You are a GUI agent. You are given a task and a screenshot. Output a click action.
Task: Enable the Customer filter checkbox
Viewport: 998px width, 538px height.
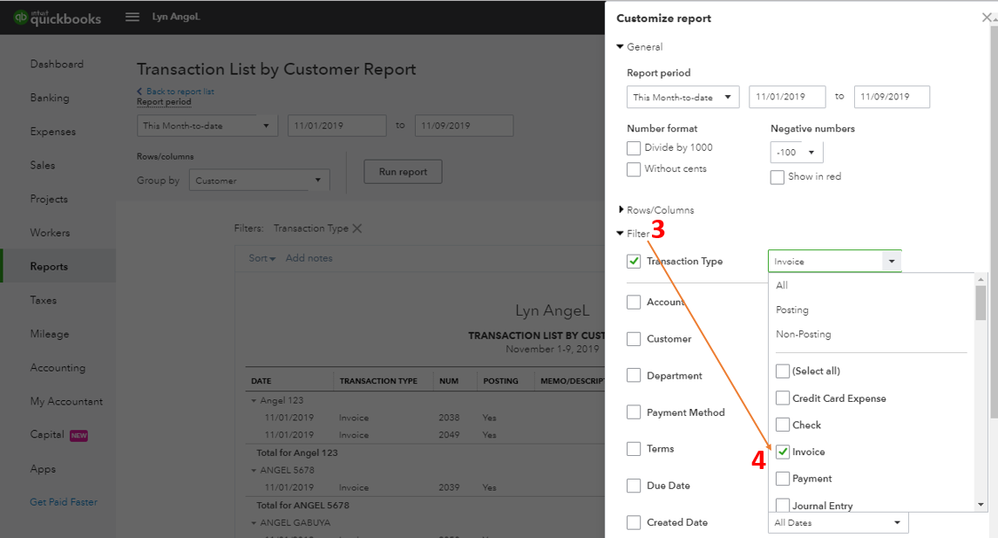(633, 339)
